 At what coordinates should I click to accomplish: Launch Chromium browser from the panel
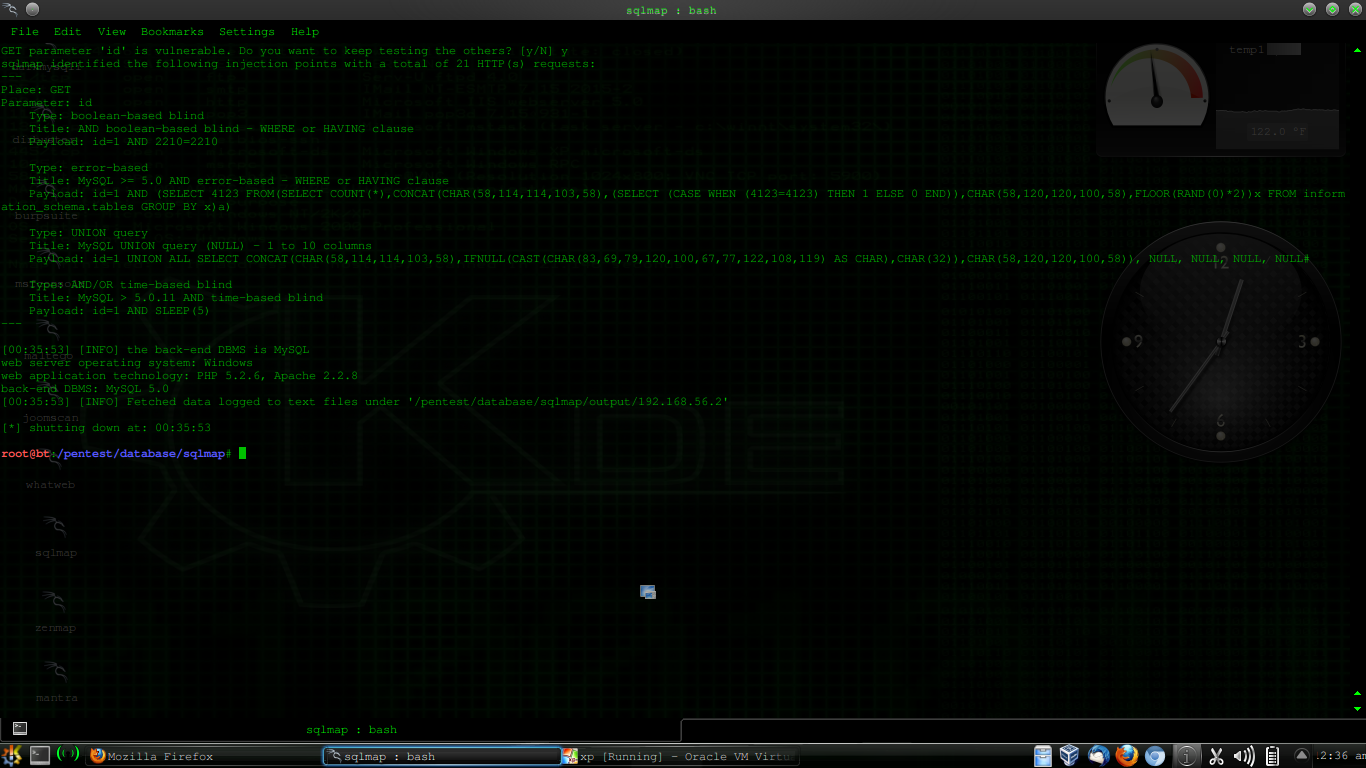(x=1155, y=756)
